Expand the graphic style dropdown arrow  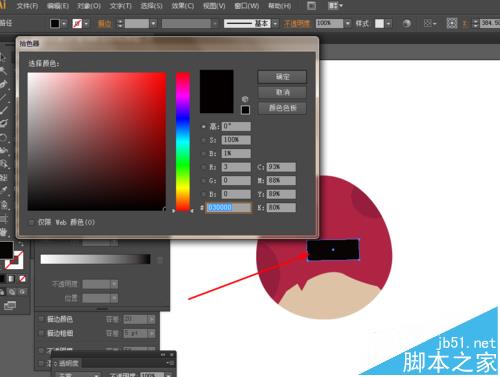point(388,23)
